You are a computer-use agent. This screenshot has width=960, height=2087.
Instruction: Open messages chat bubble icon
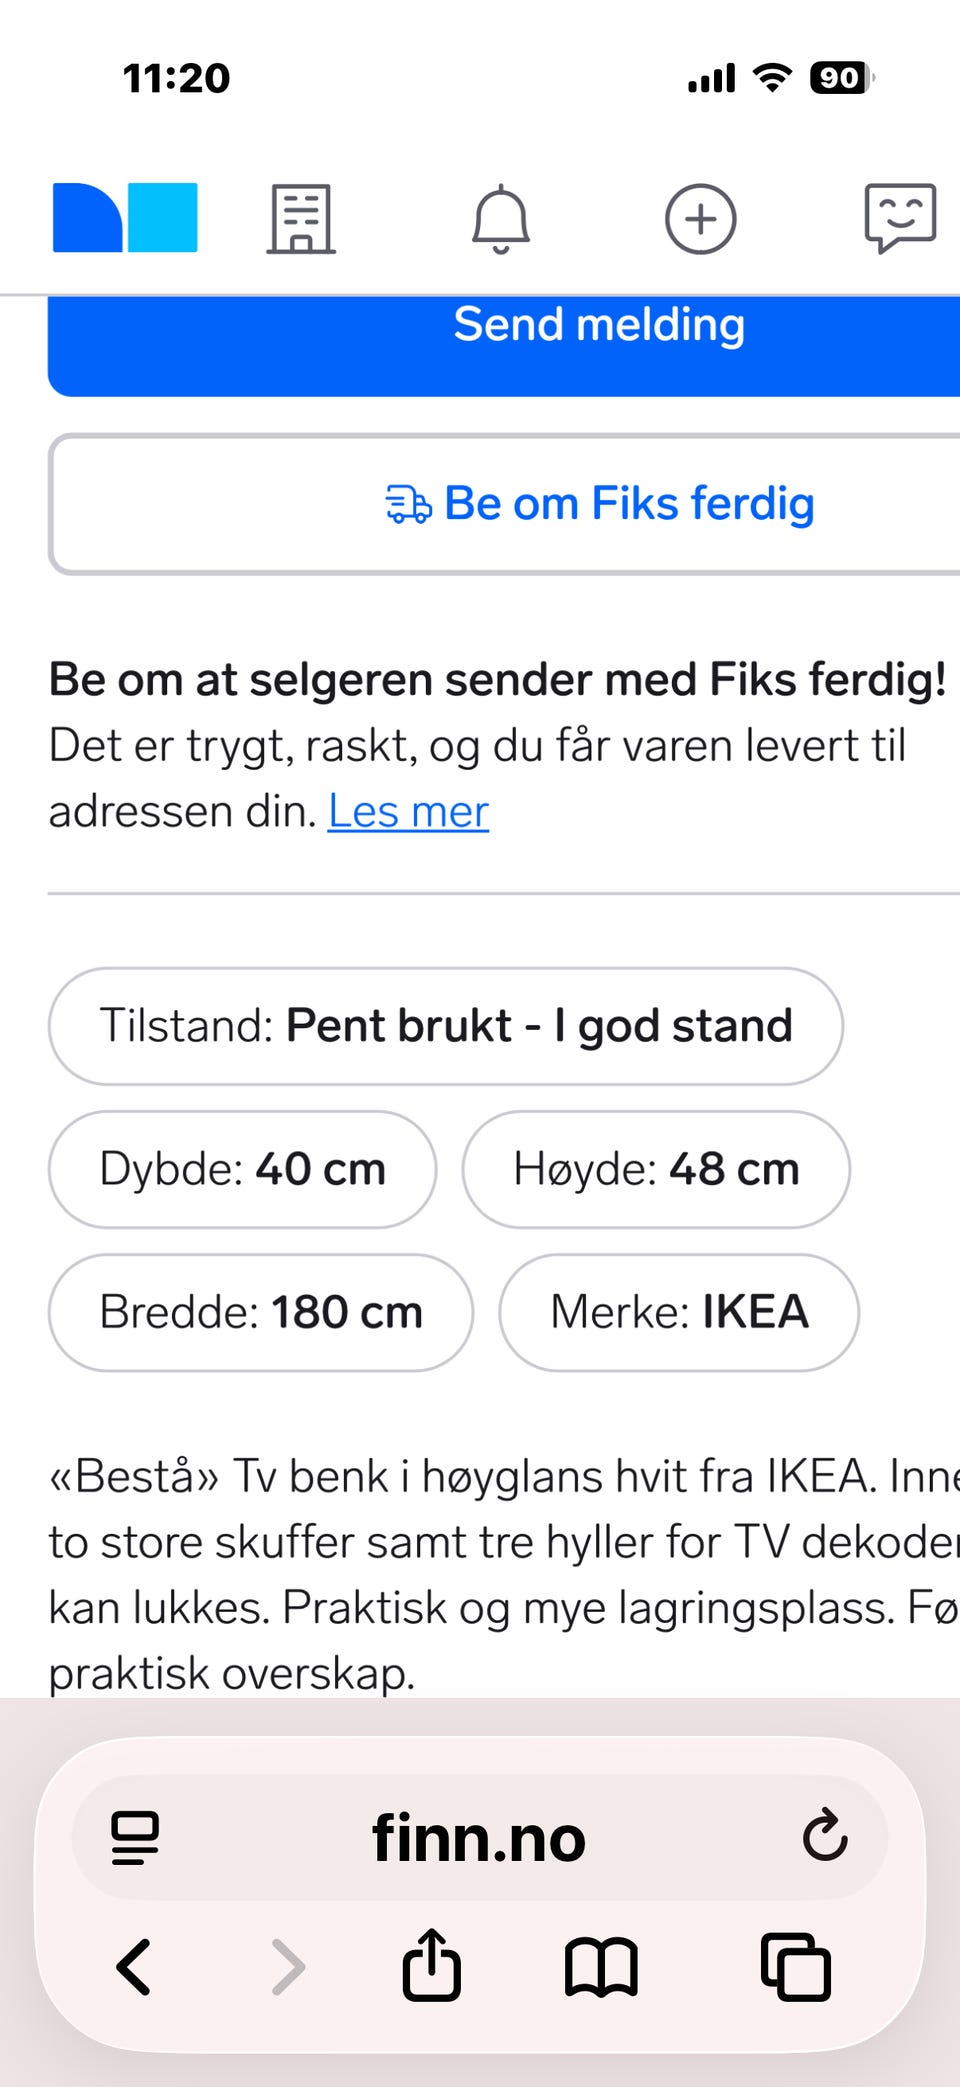pyautogui.click(x=900, y=218)
